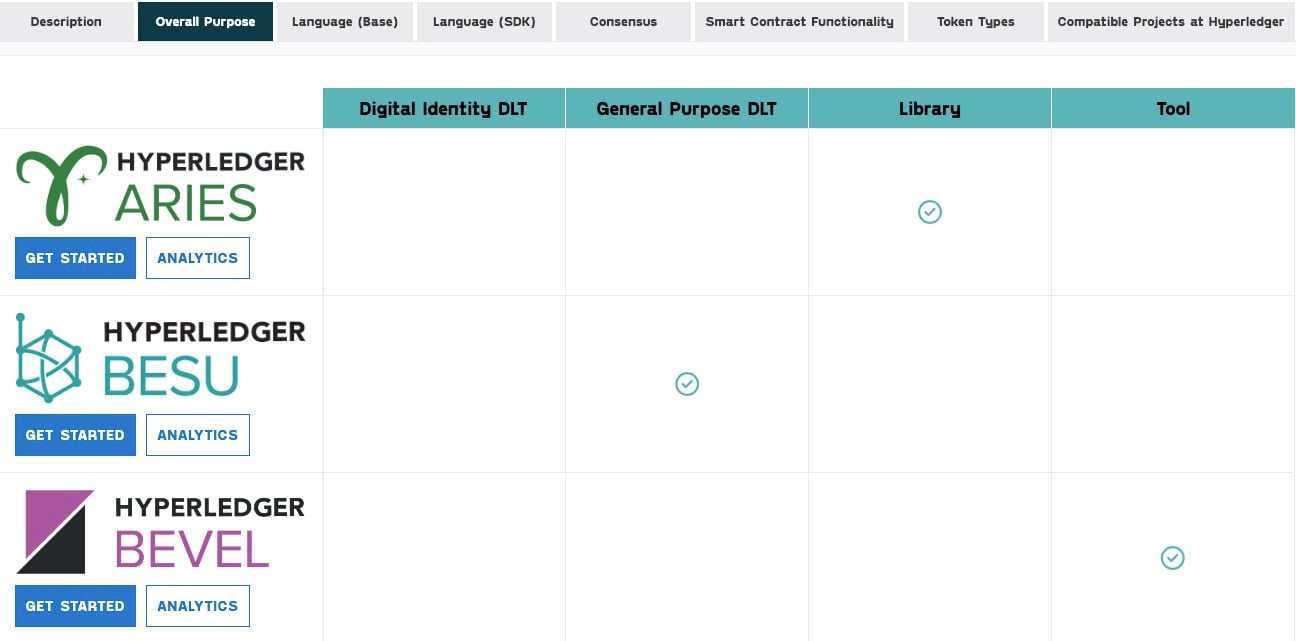
Task: Click Get Started under Hyperledger Aries
Action: coord(75,258)
